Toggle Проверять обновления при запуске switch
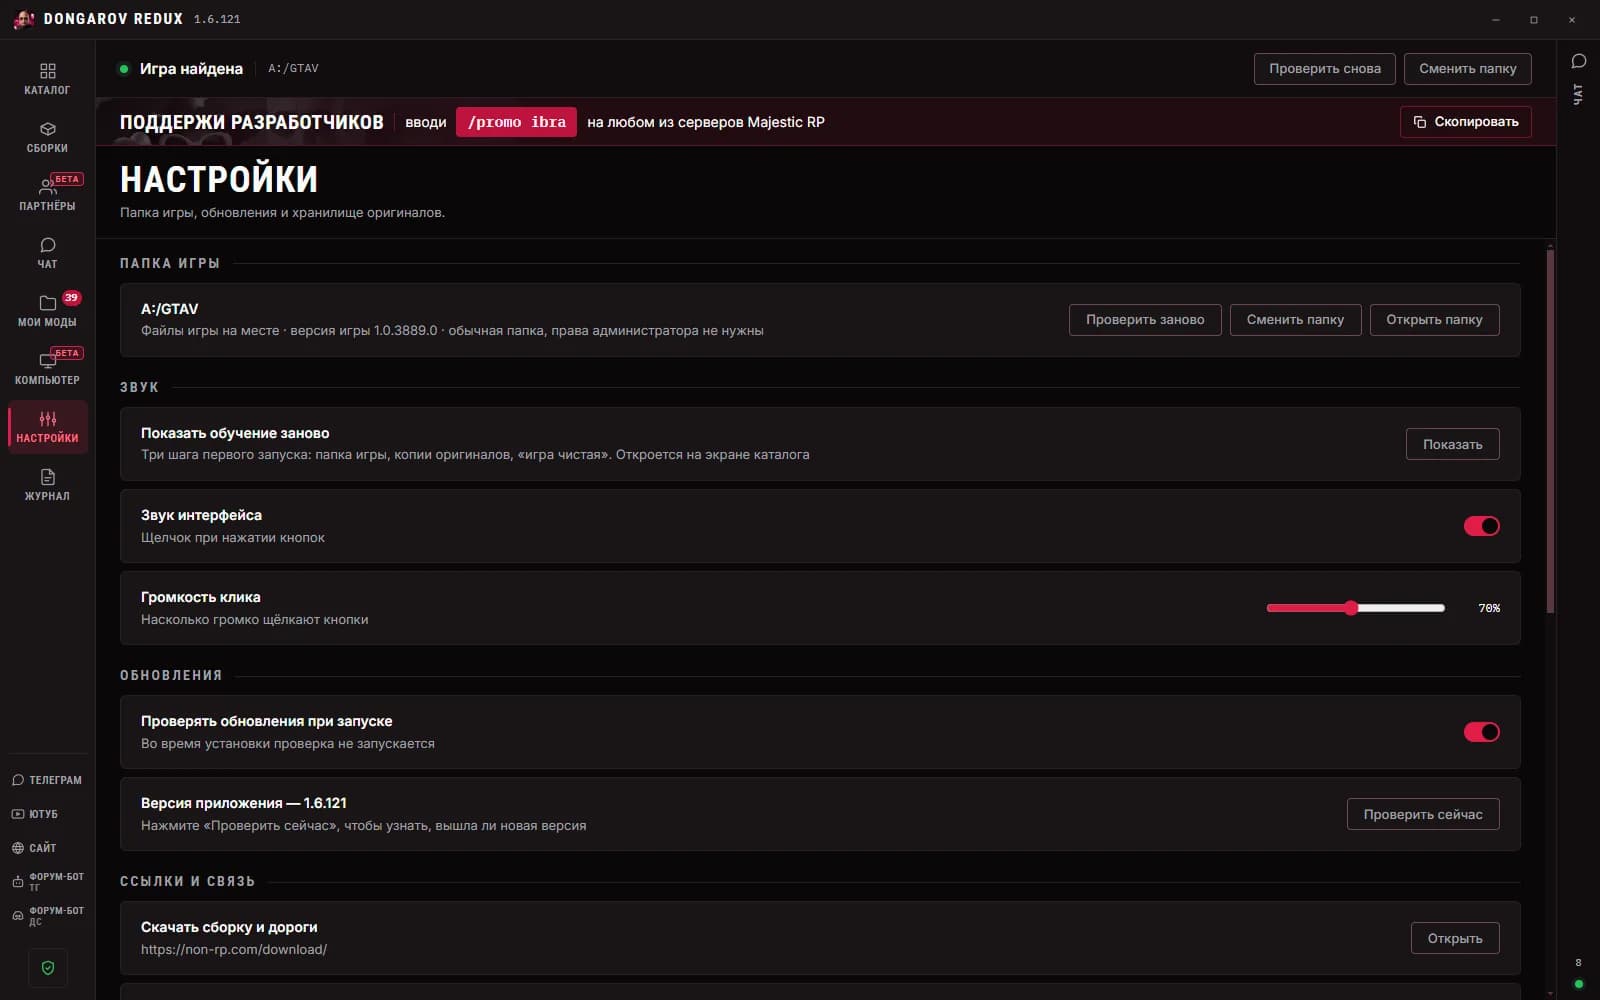The image size is (1600, 1000). point(1481,732)
